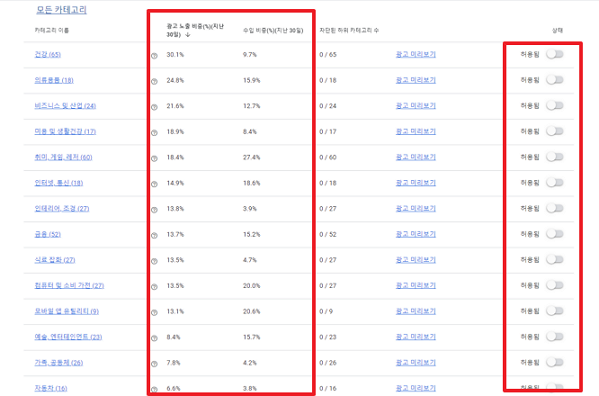Open the 인터넷, 통신 (18) category link

click(x=59, y=183)
